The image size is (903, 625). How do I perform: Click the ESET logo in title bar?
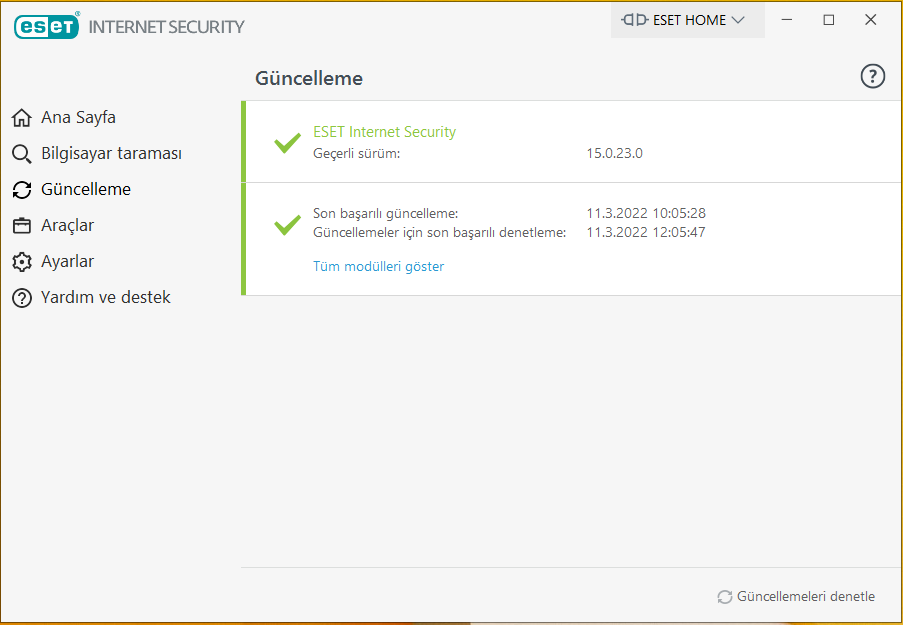(x=46, y=26)
